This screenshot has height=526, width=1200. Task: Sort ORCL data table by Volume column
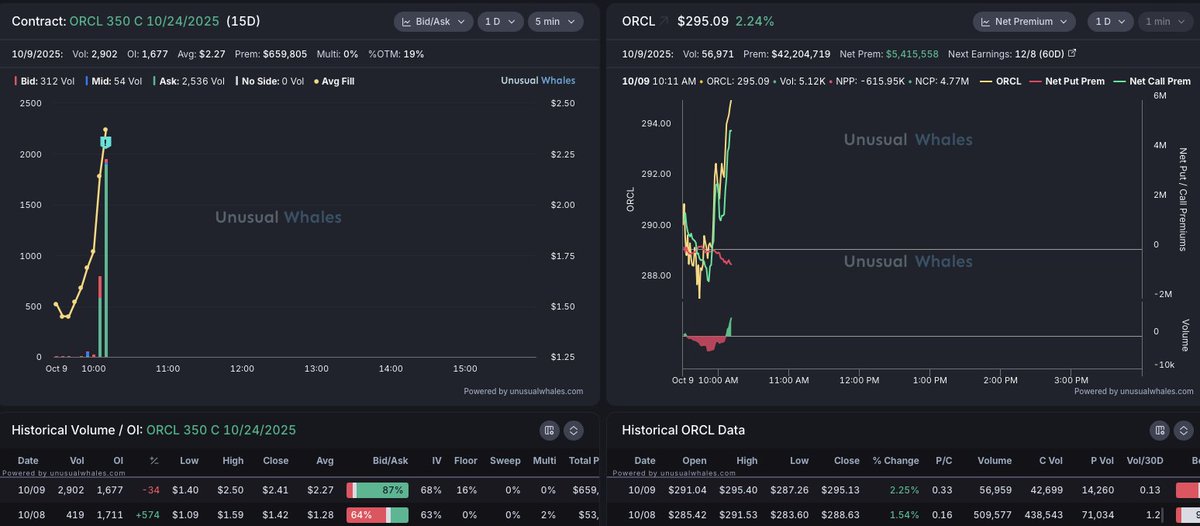tap(994, 461)
